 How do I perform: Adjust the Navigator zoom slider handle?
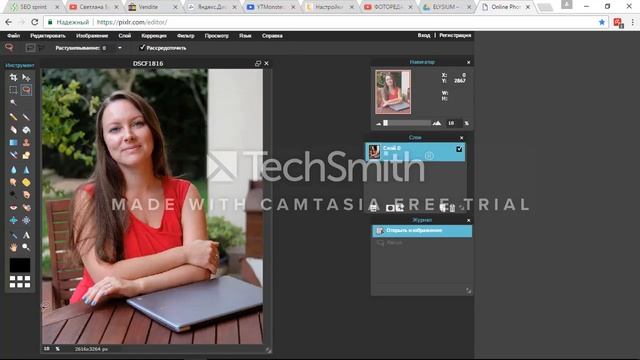tap(385, 123)
